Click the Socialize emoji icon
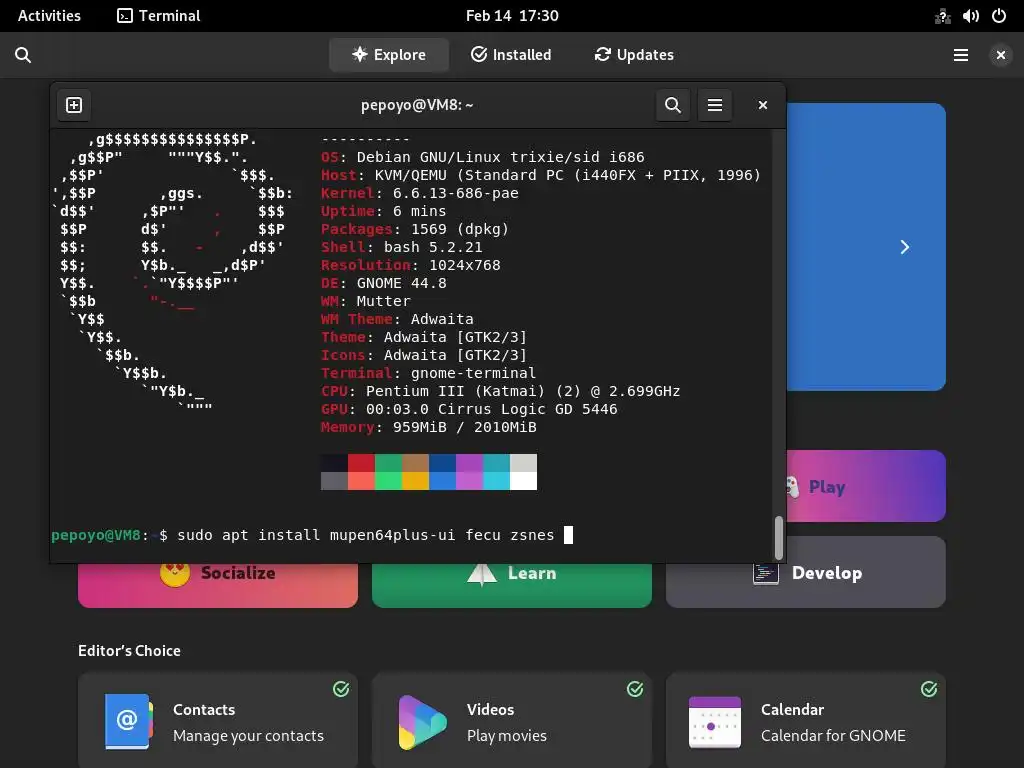 tap(175, 575)
